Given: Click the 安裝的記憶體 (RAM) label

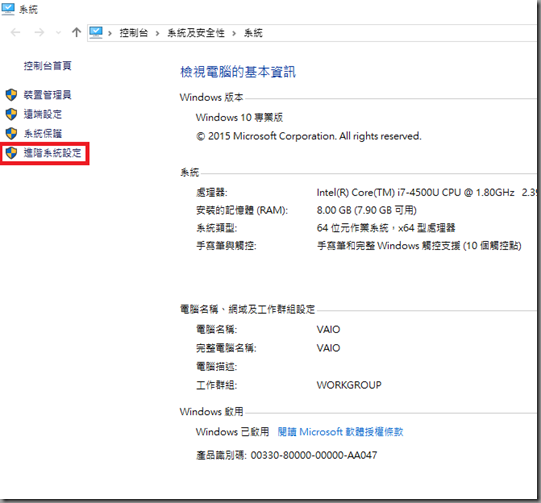Looking at the screenshot, I should (x=242, y=210).
